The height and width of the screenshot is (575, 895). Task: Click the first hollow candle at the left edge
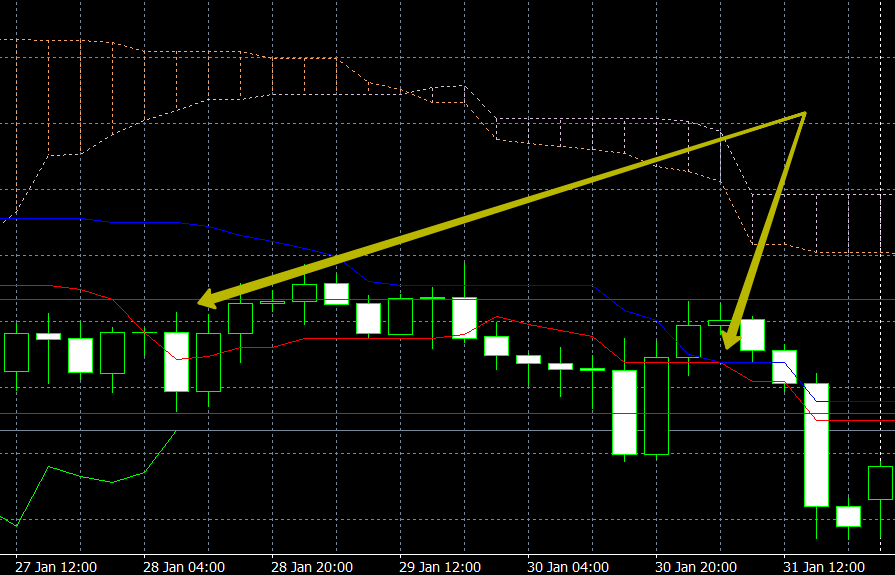[x=17, y=352]
